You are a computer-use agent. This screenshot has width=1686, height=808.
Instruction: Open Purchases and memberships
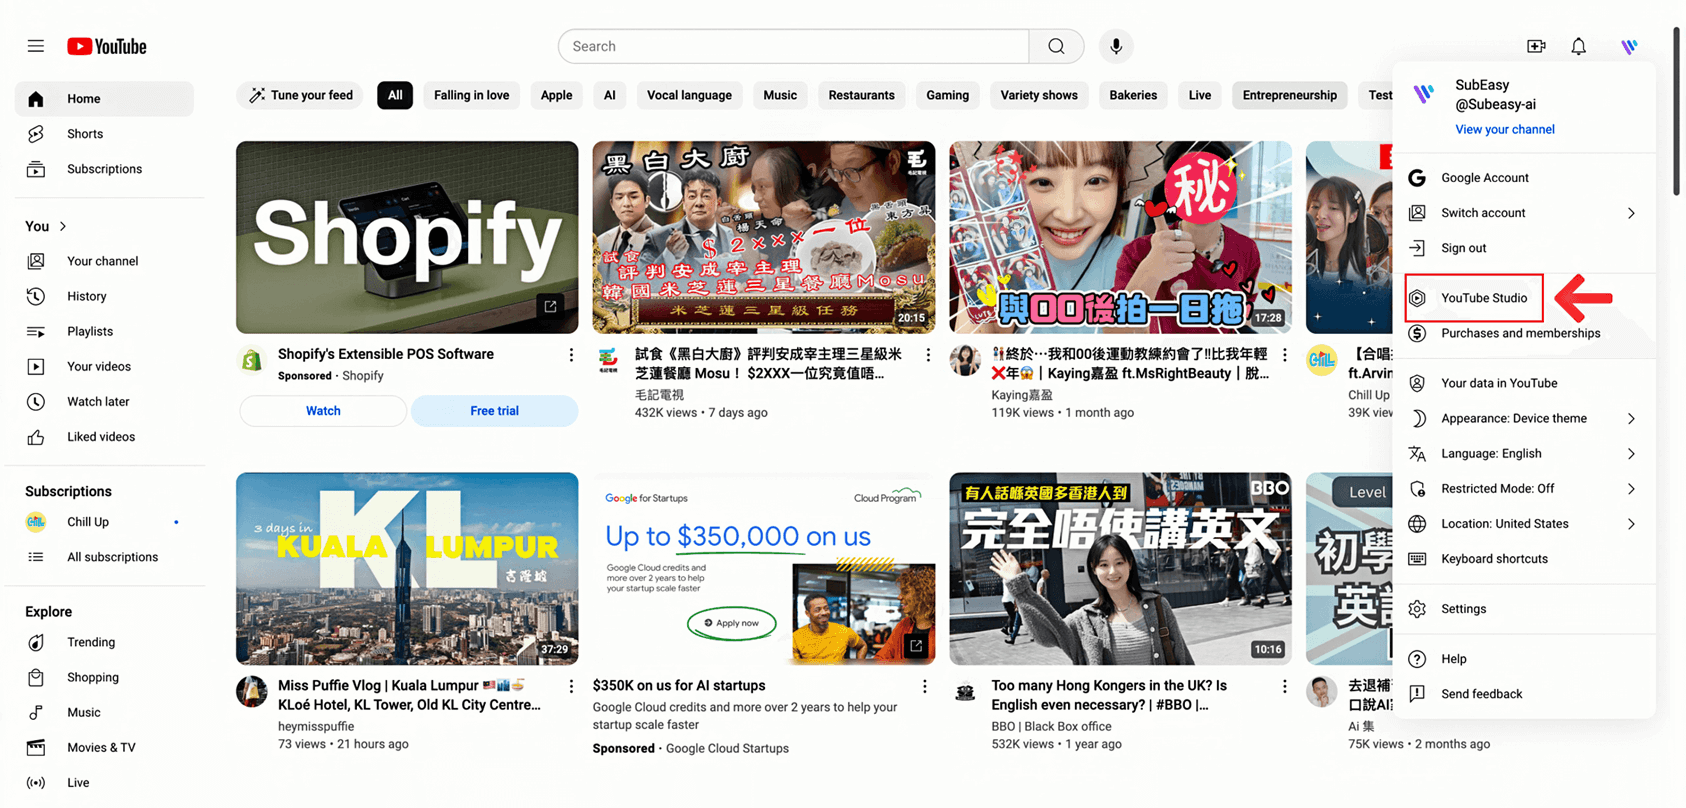pos(1524,333)
